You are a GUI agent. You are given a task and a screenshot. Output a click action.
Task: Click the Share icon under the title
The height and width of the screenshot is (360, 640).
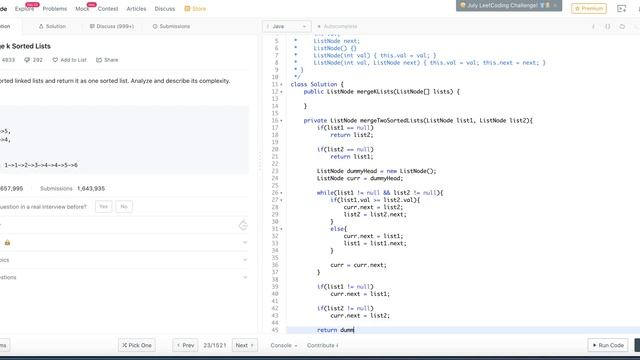pyautogui.click(x=99, y=60)
